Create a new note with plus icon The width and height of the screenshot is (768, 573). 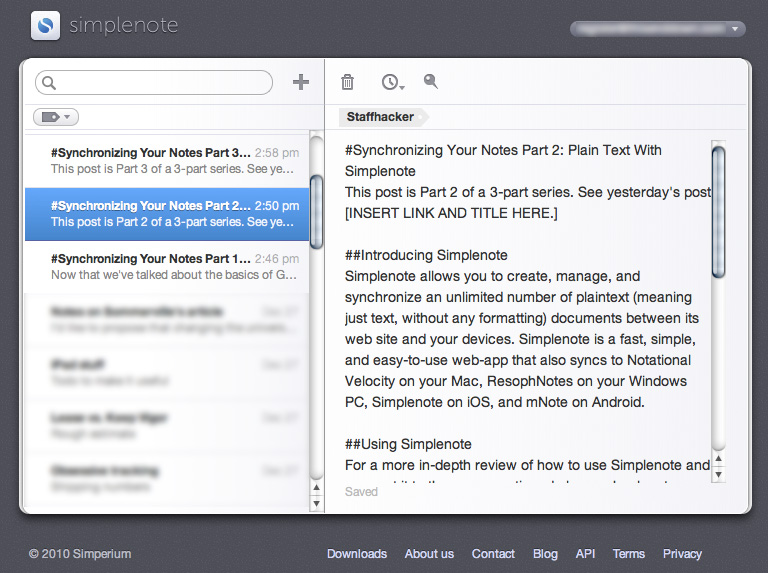tap(301, 82)
